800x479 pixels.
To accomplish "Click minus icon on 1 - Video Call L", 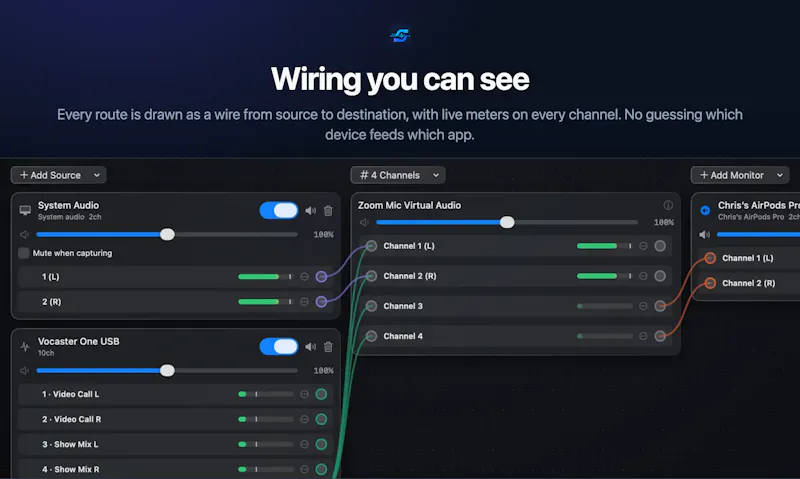I will pos(304,394).
